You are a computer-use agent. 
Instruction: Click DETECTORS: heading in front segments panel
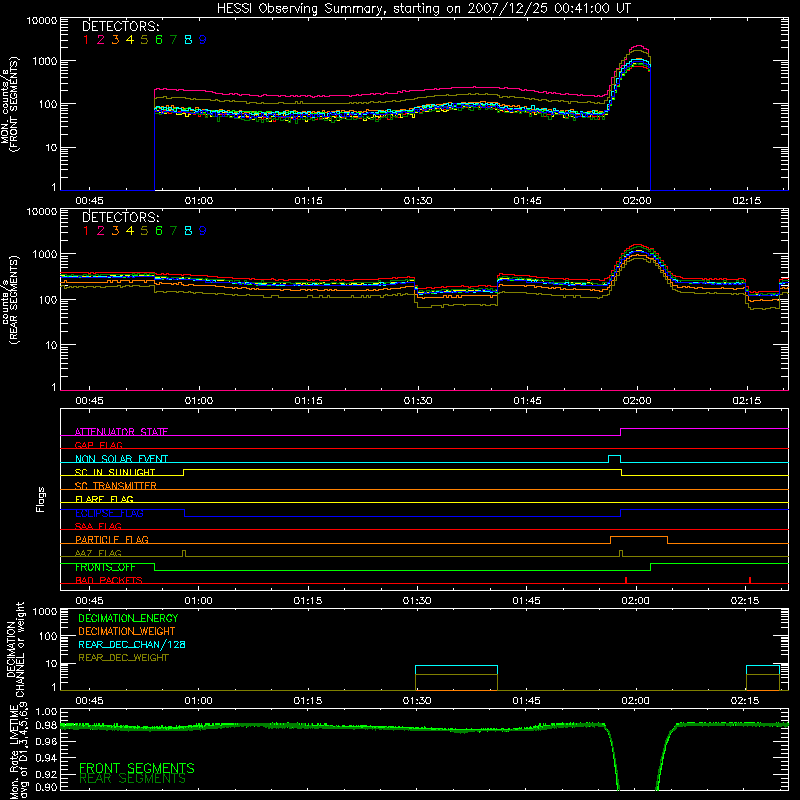pyautogui.click(x=121, y=27)
